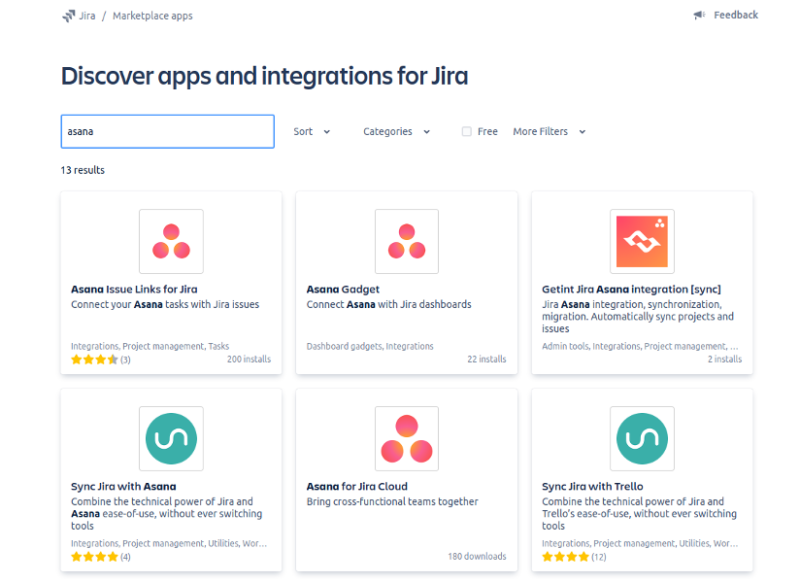The height and width of the screenshot is (583, 800).
Task: Click inside the asana search field
Action: (x=167, y=131)
